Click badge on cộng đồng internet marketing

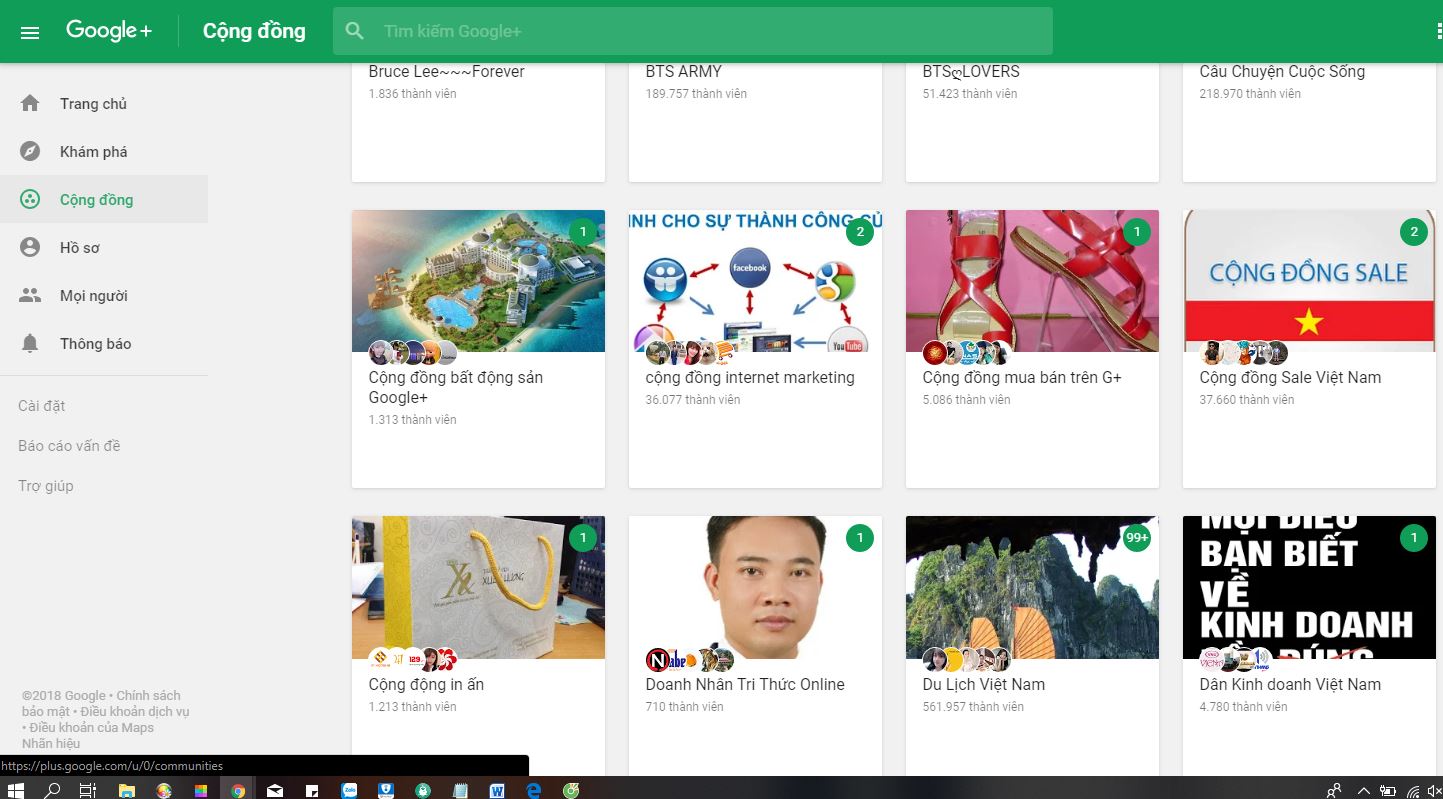860,232
